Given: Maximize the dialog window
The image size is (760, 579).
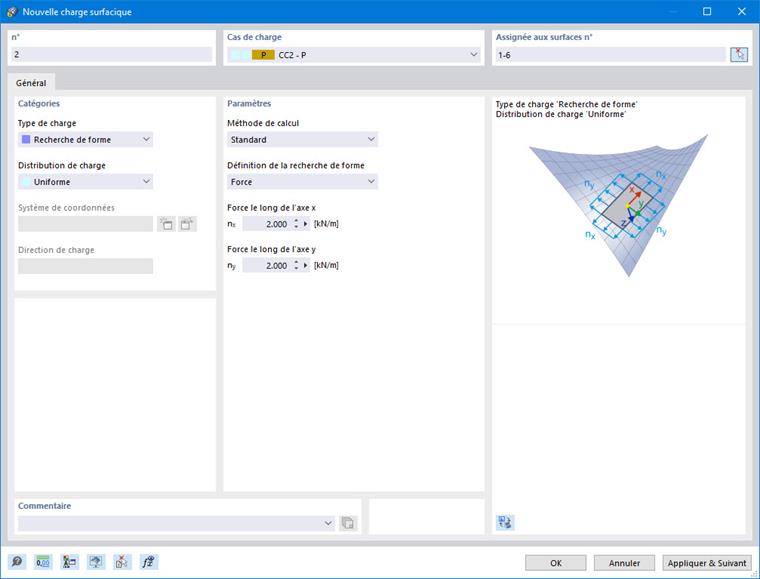Looking at the screenshot, I should [x=707, y=12].
